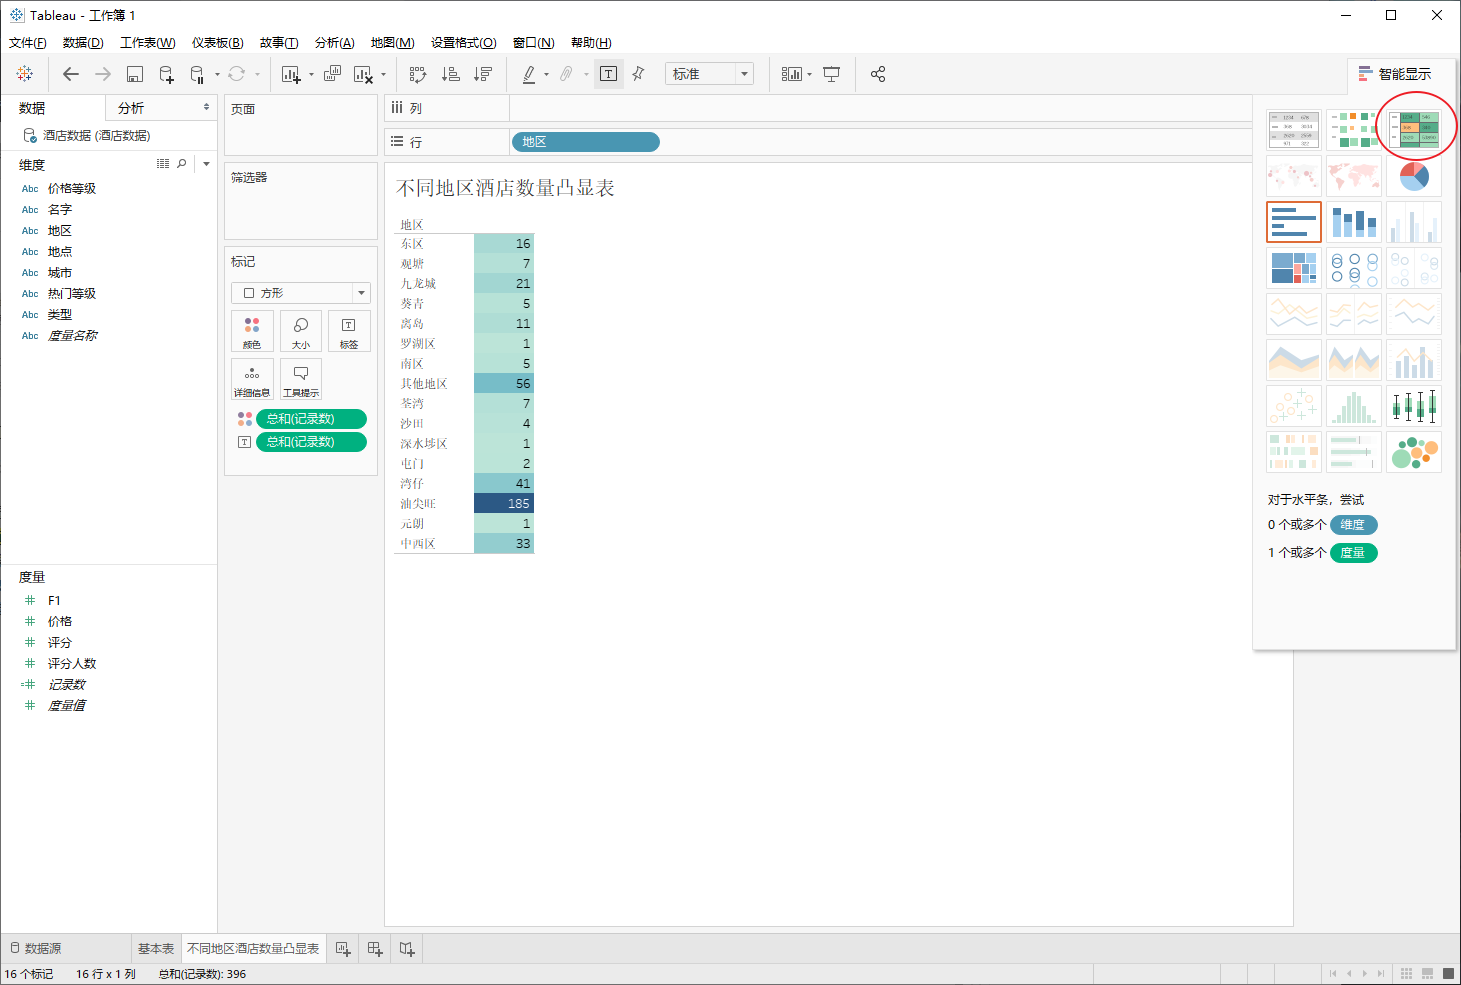Create a new worksheet from toolbar icon

tap(291, 74)
